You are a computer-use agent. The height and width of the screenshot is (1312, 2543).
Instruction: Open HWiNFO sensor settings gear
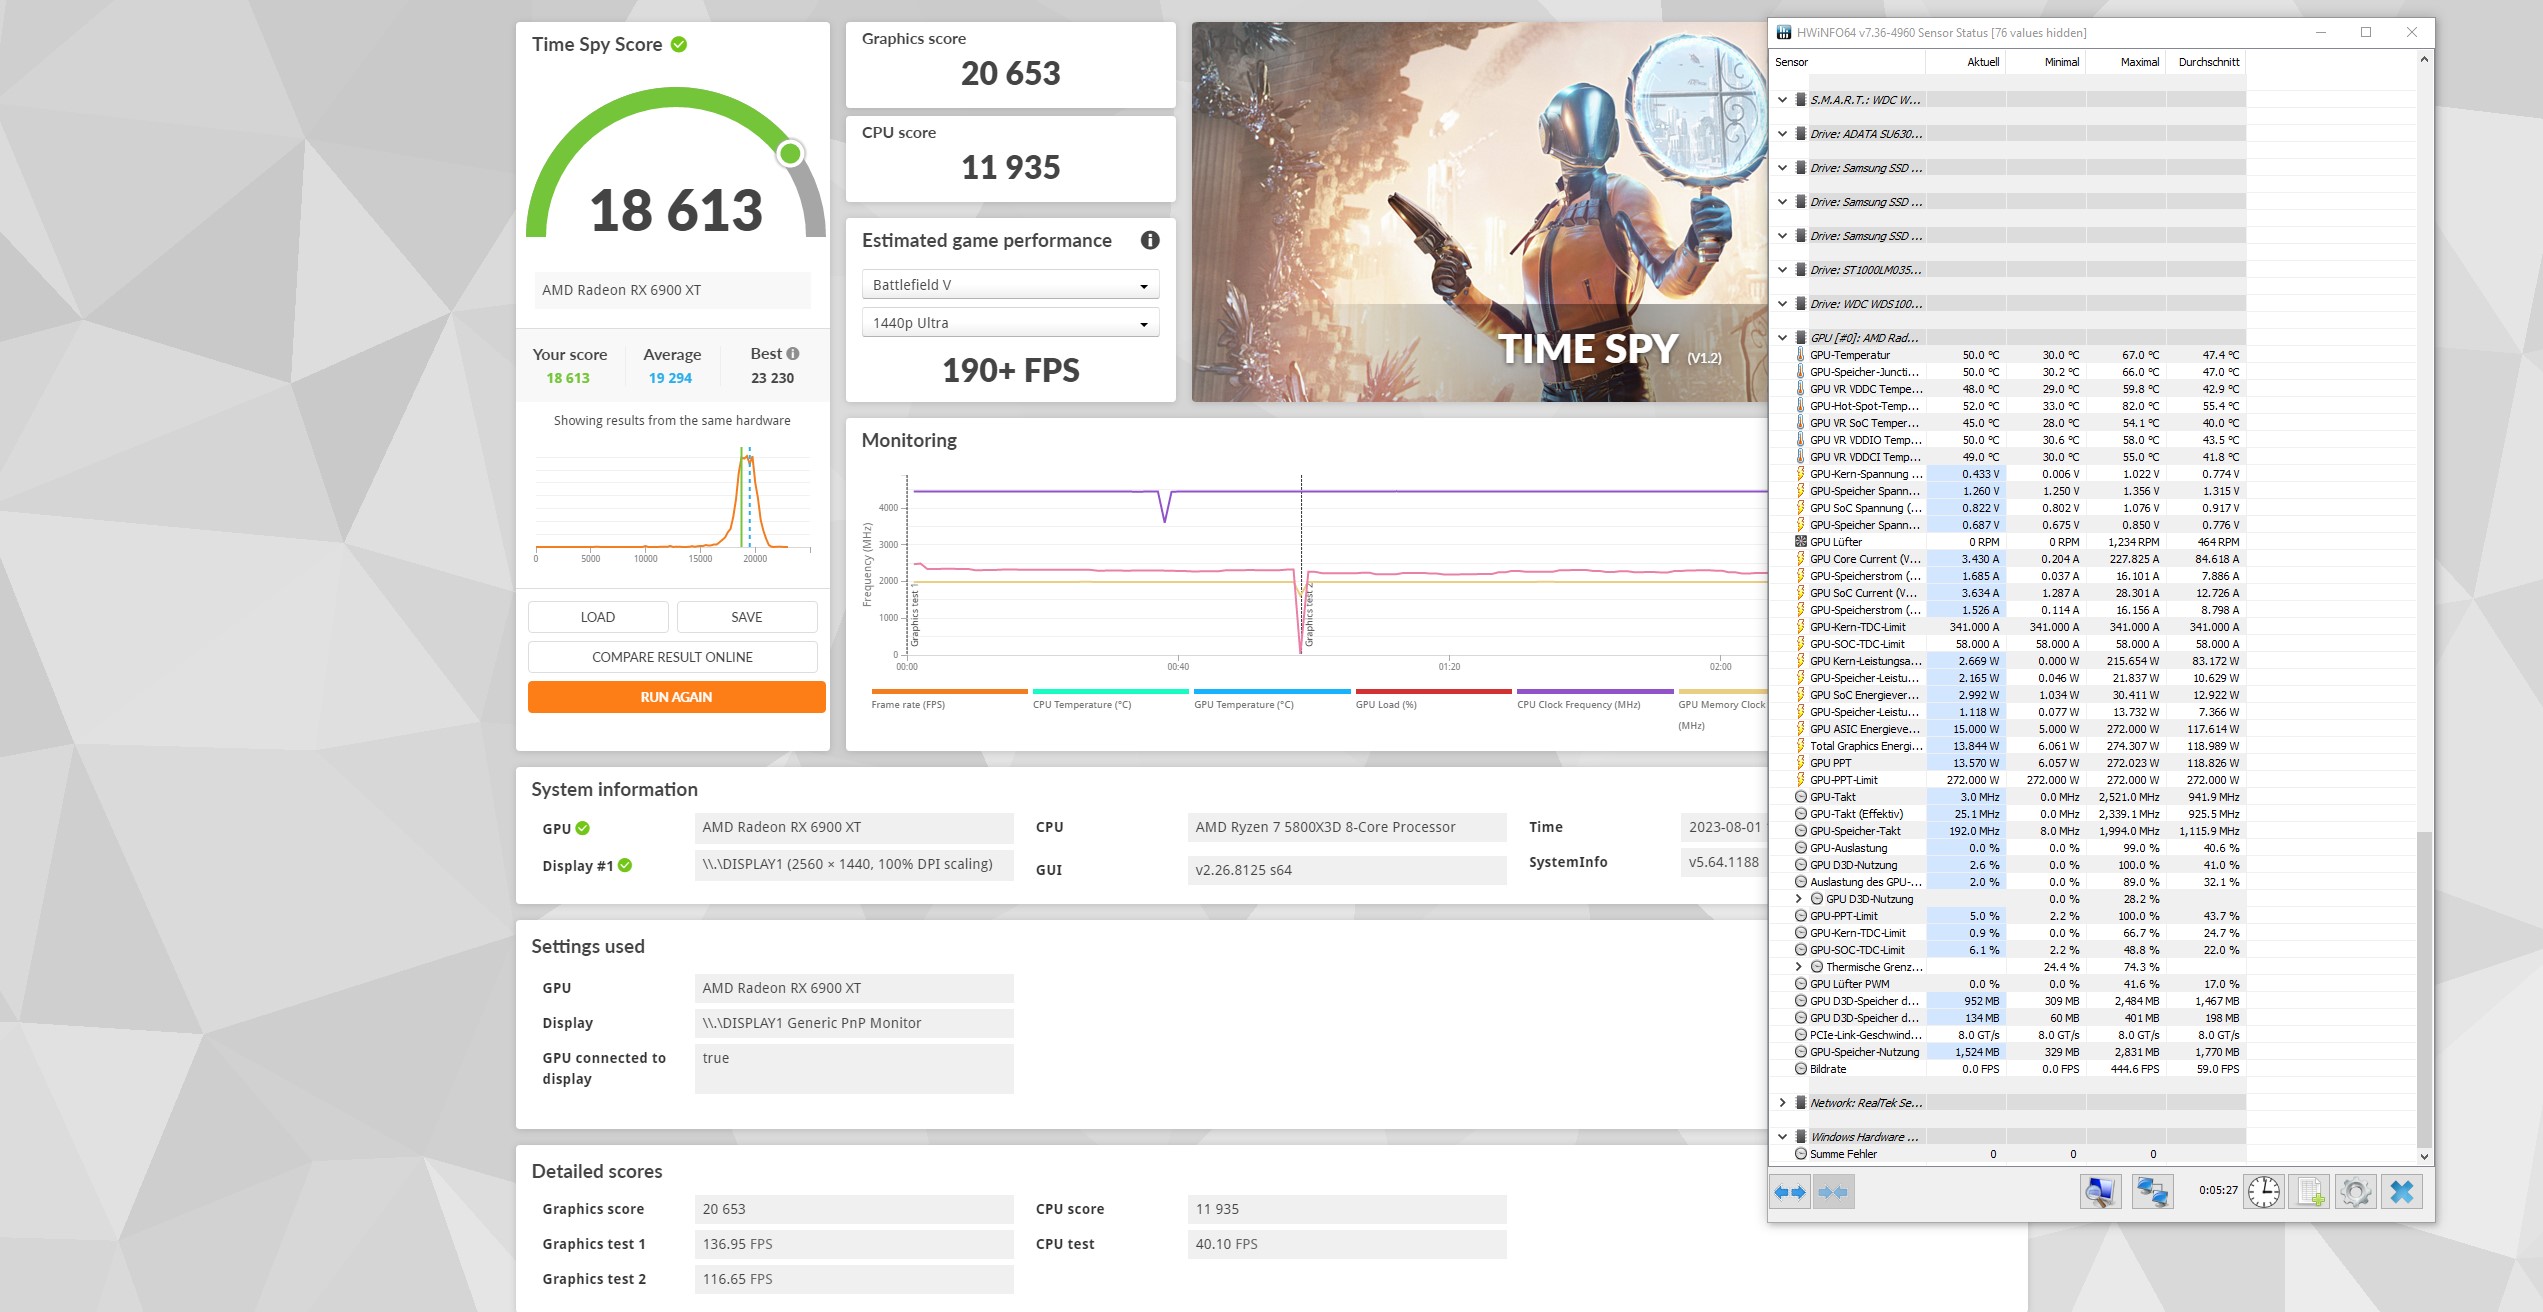[2356, 1192]
